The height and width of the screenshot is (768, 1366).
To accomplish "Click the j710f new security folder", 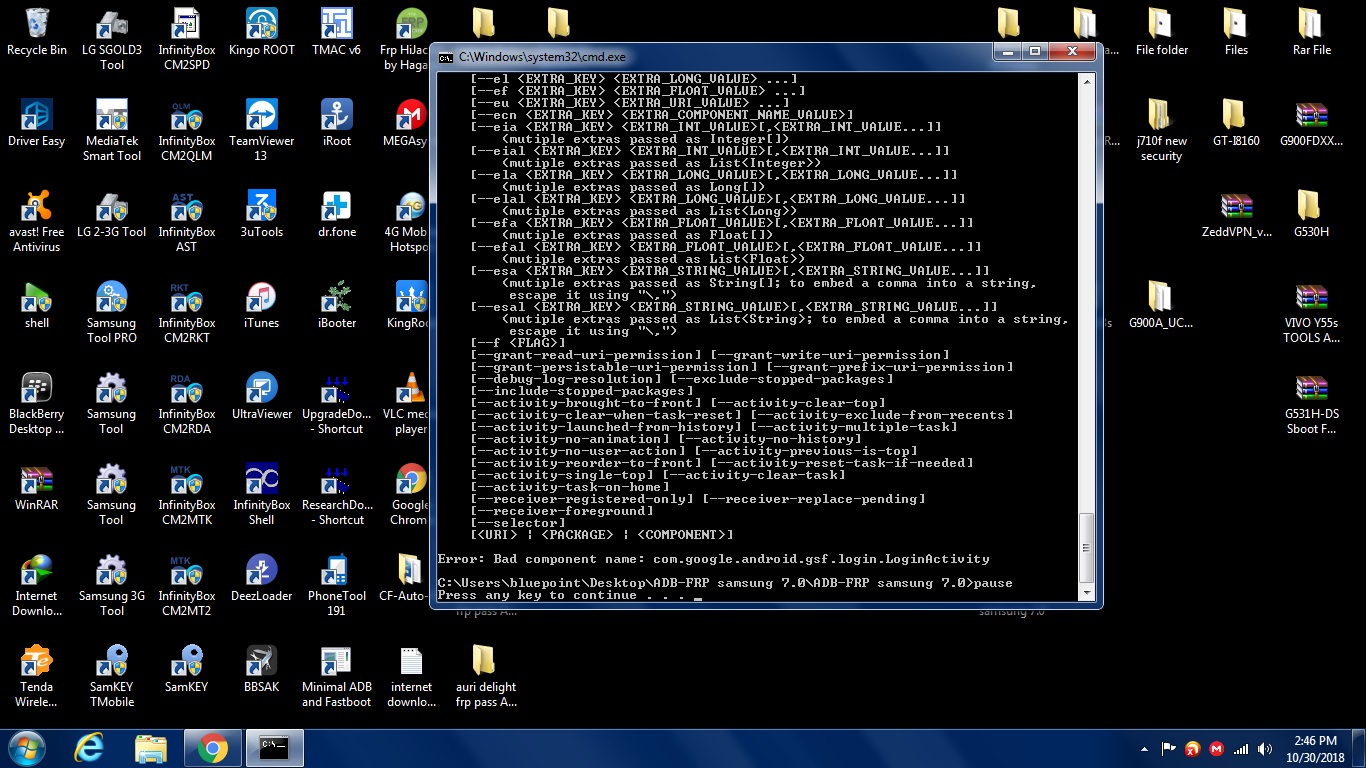I will (x=1161, y=130).
